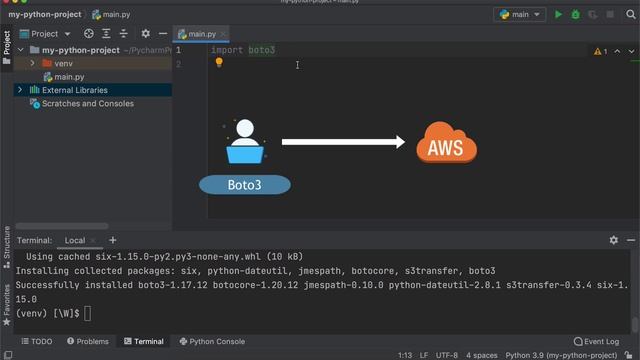This screenshot has height=360, width=640.
Task: Go to next highlighted problem arrow
Action: tap(631, 51)
